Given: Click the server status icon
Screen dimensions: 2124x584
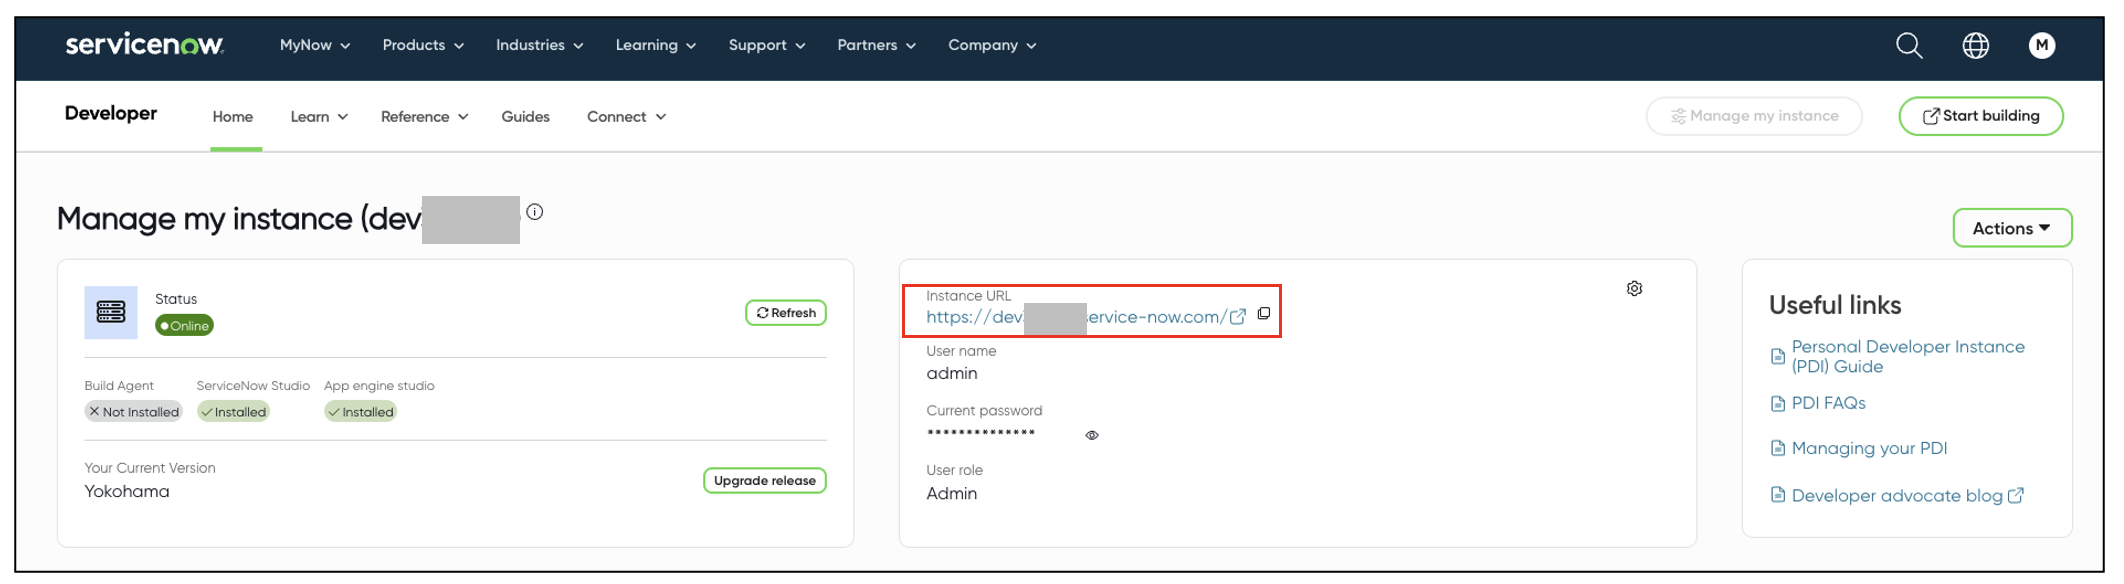Looking at the screenshot, I should pyautogui.click(x=111, y=312).
